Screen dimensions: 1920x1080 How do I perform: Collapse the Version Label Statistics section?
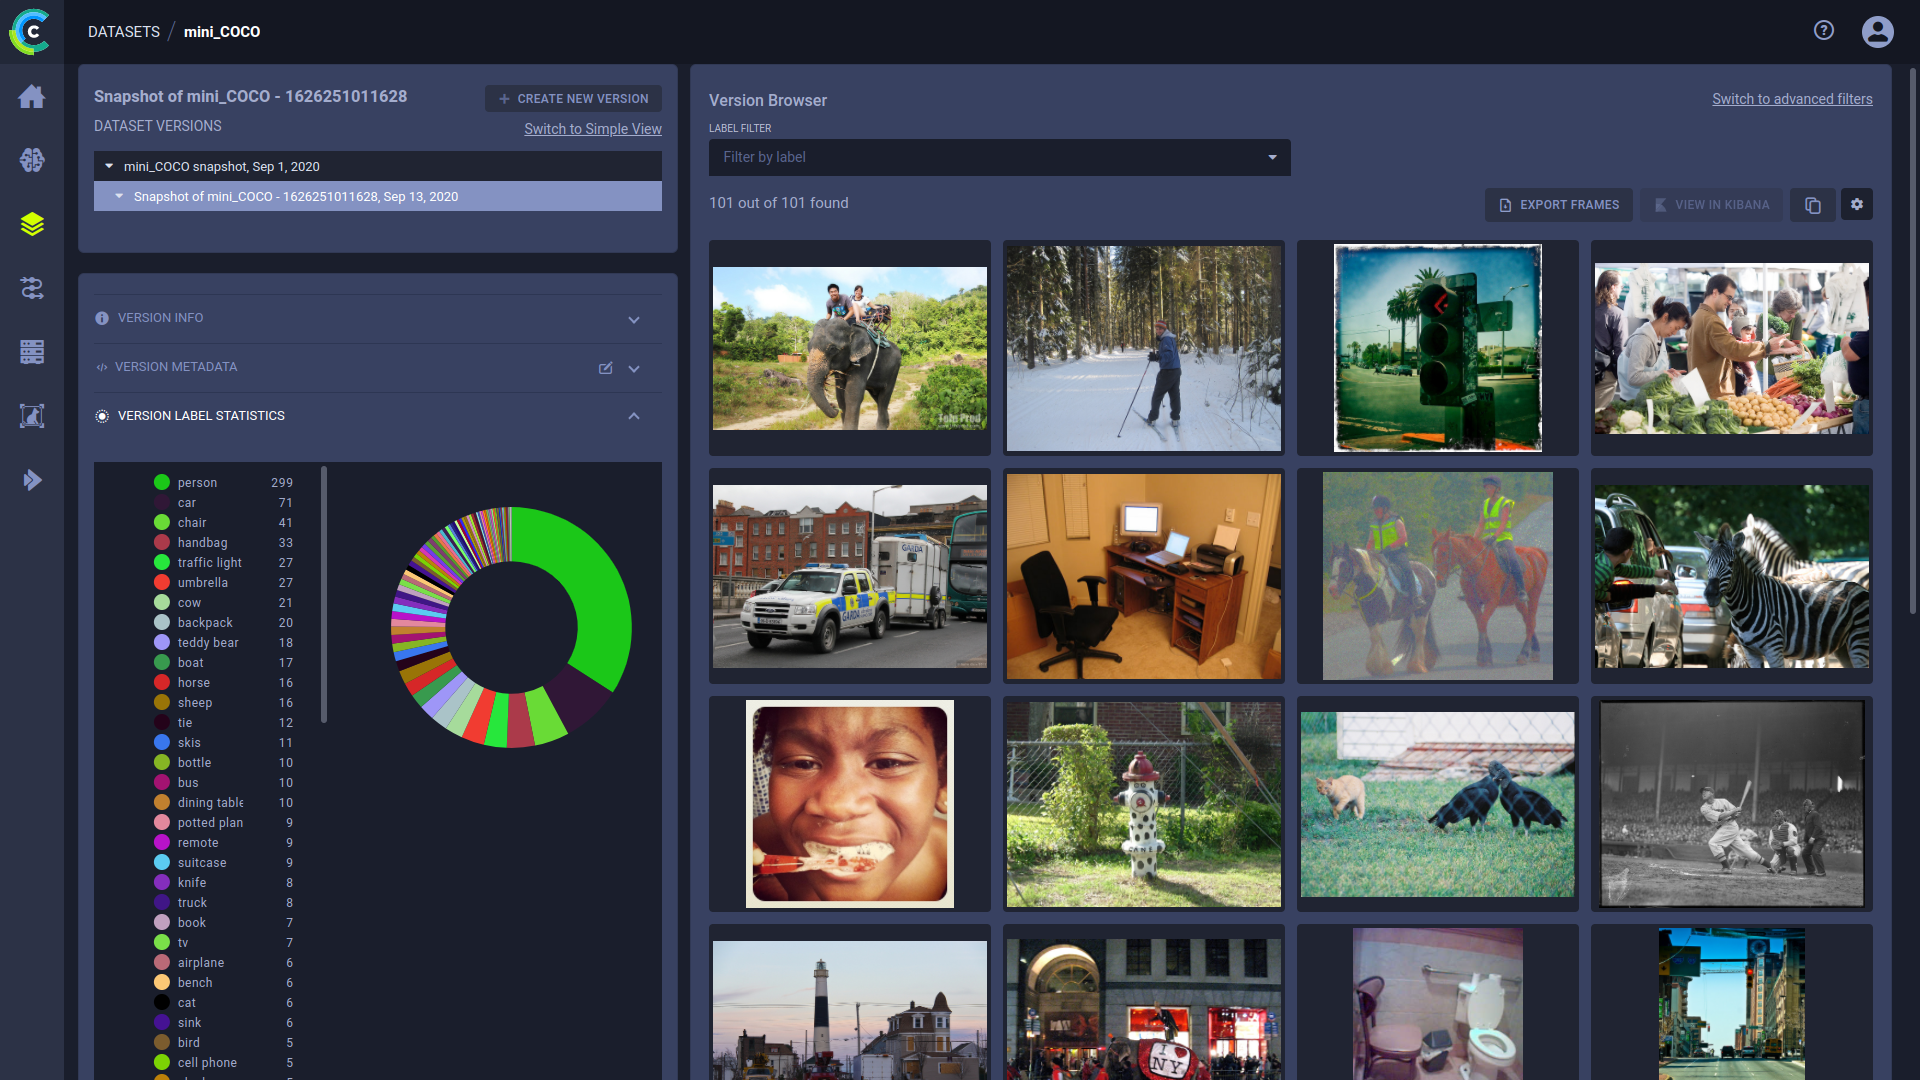(634, 416)
